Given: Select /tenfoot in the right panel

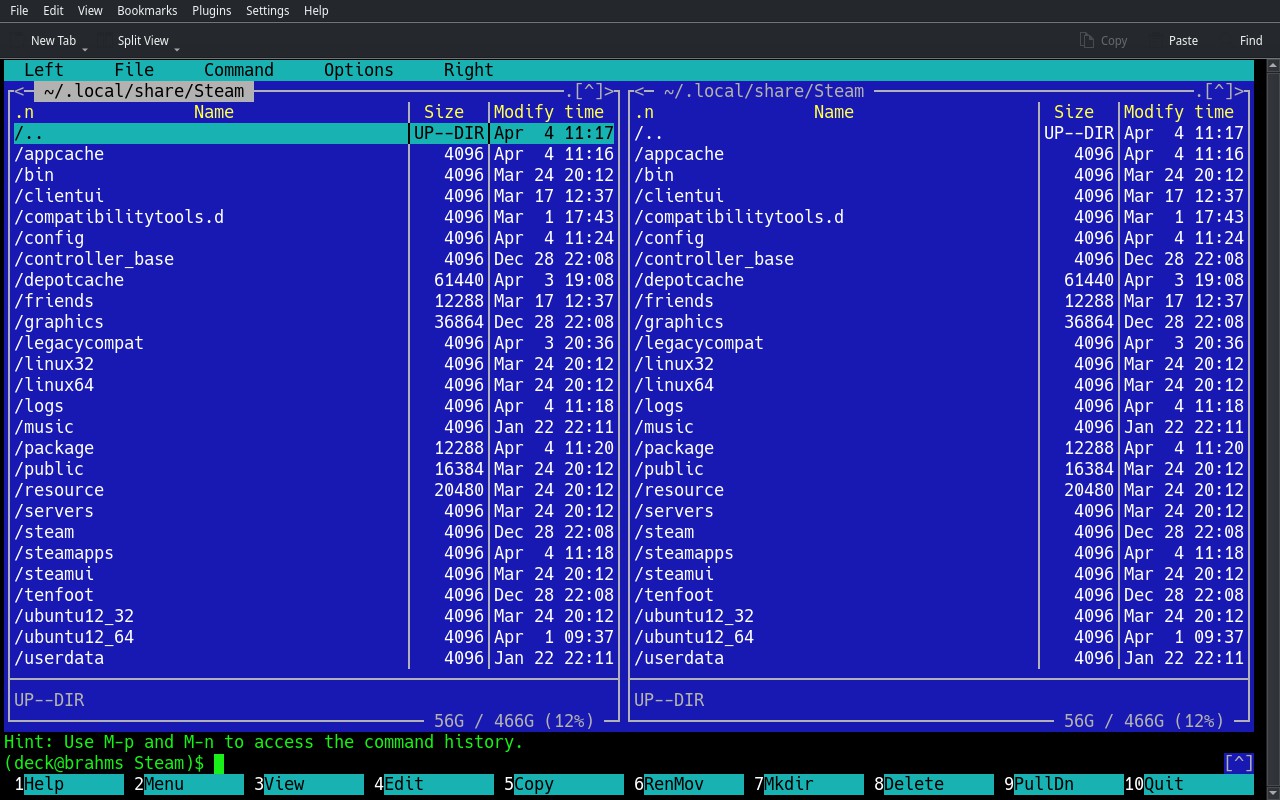Looking at the screenshot, I should coord(939,595).
